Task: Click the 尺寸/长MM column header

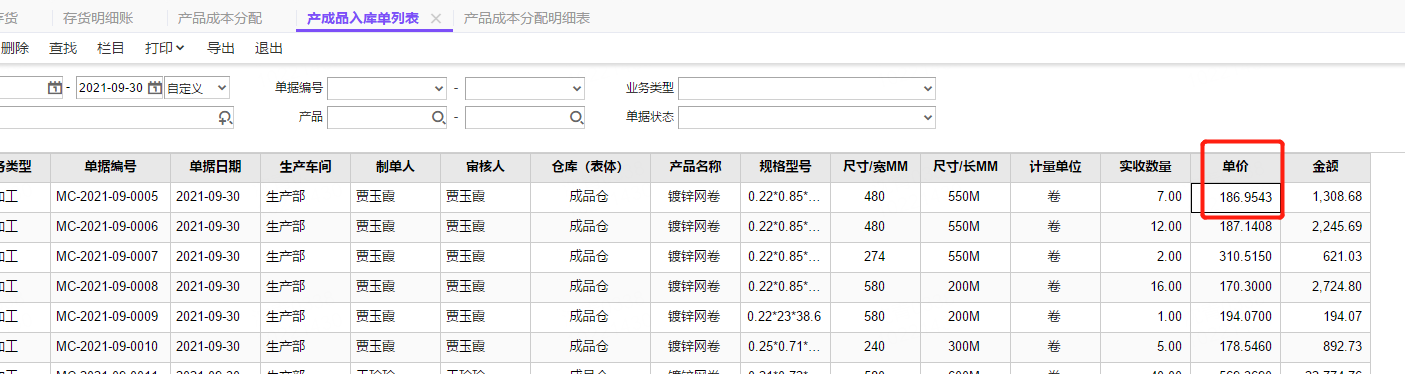Action: 965,167
